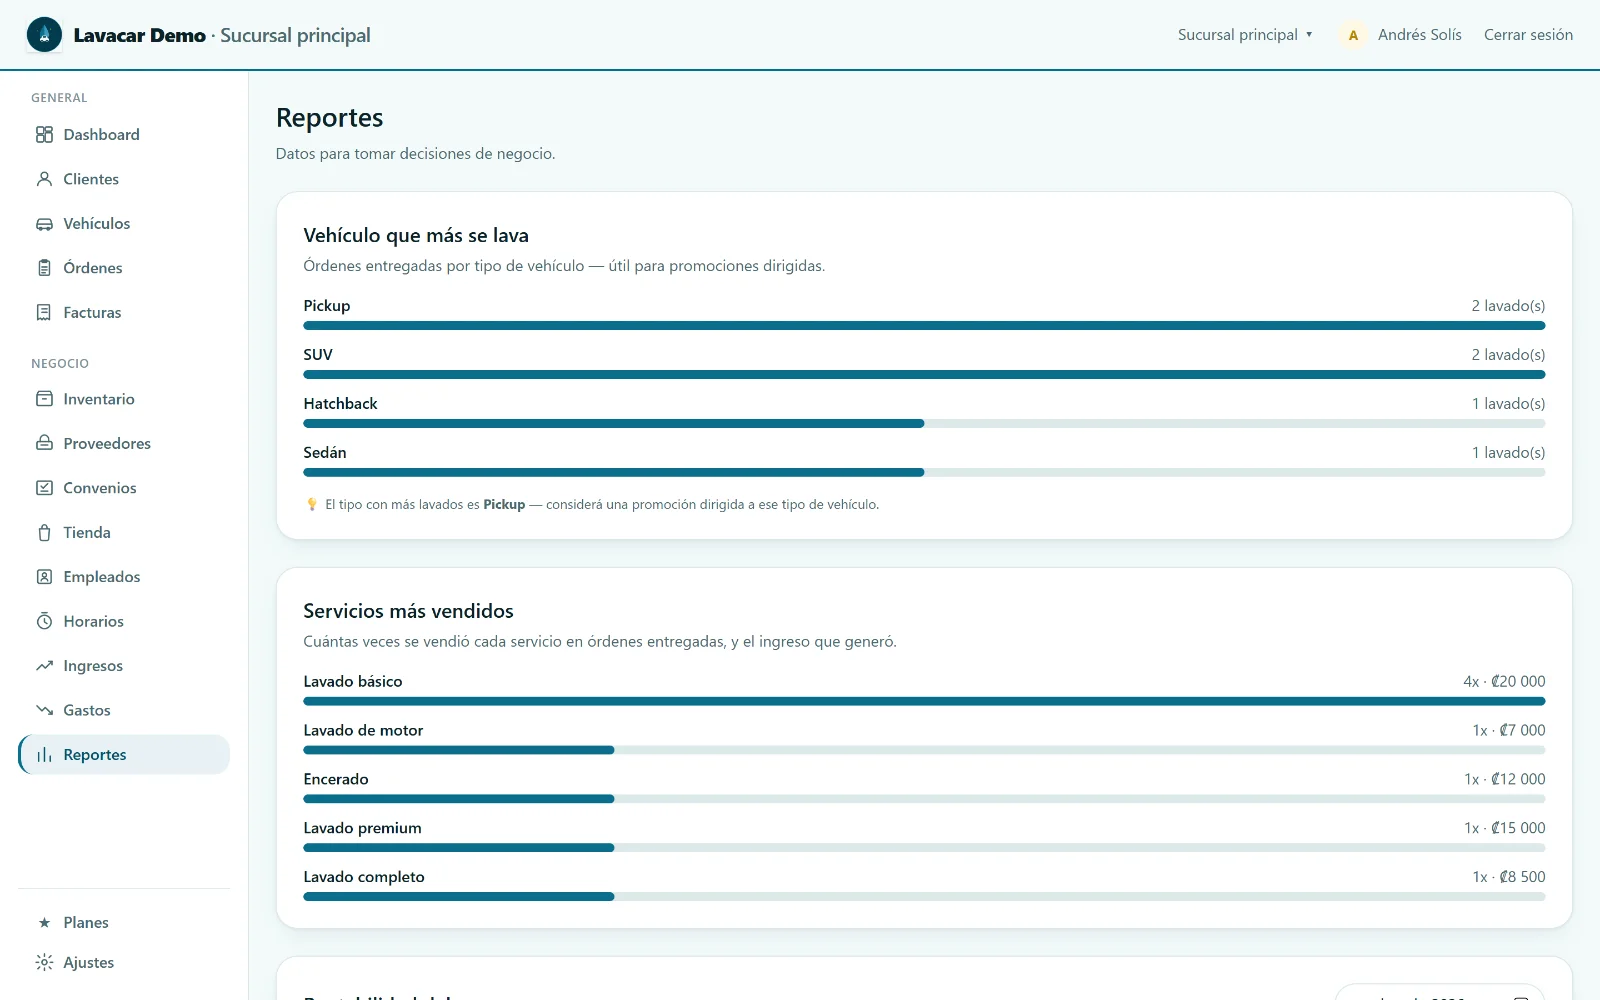Viewport: 1600px width, 1000px height.
Task: Click the 'Vehículo que más se lava' heading
Action: click(x=416, y=236)
